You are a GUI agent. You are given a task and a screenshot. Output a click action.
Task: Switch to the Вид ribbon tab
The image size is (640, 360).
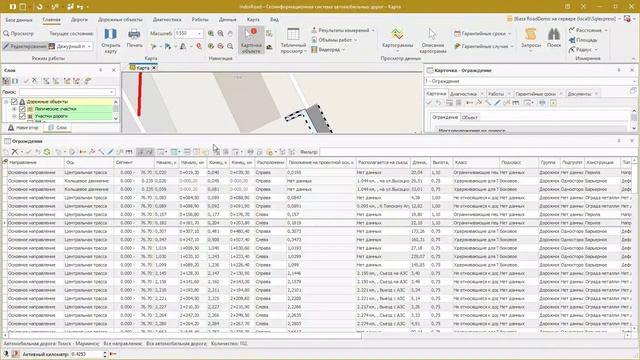[274, 20]
